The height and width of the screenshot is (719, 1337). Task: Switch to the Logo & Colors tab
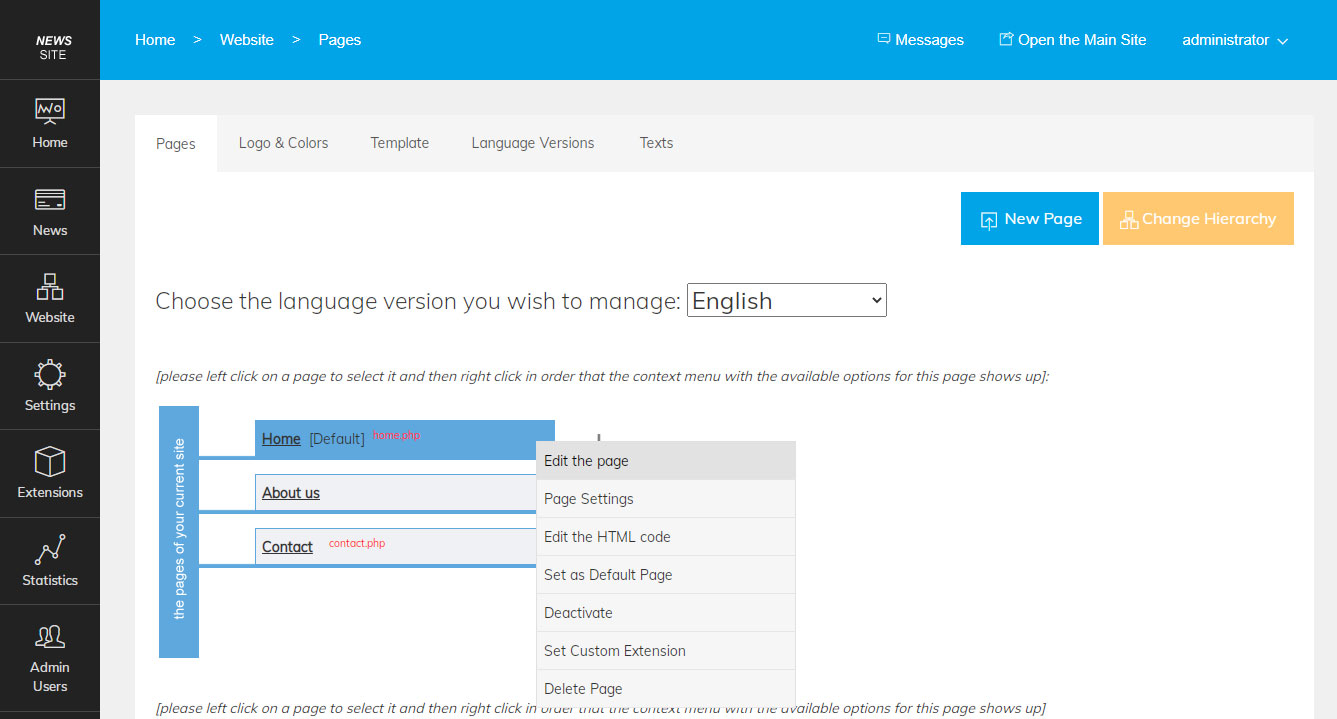pyautogui.click(x=283, y=143)
